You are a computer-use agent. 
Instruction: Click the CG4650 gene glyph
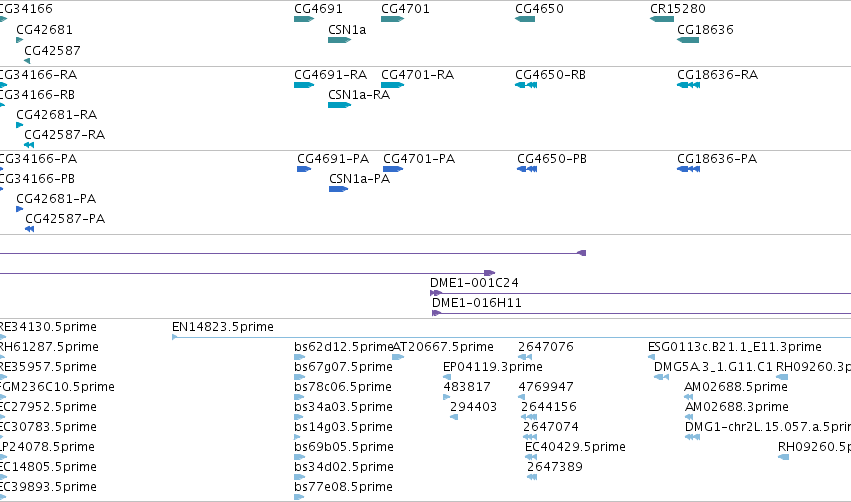click(x=525, y=19)
